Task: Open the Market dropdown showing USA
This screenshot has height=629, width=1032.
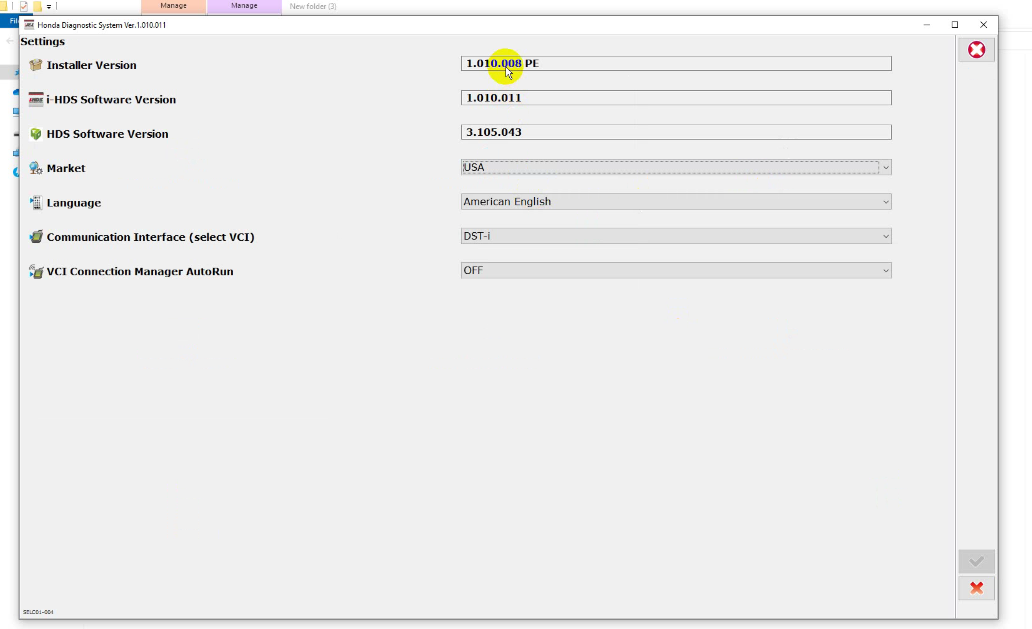Action: 675,168
